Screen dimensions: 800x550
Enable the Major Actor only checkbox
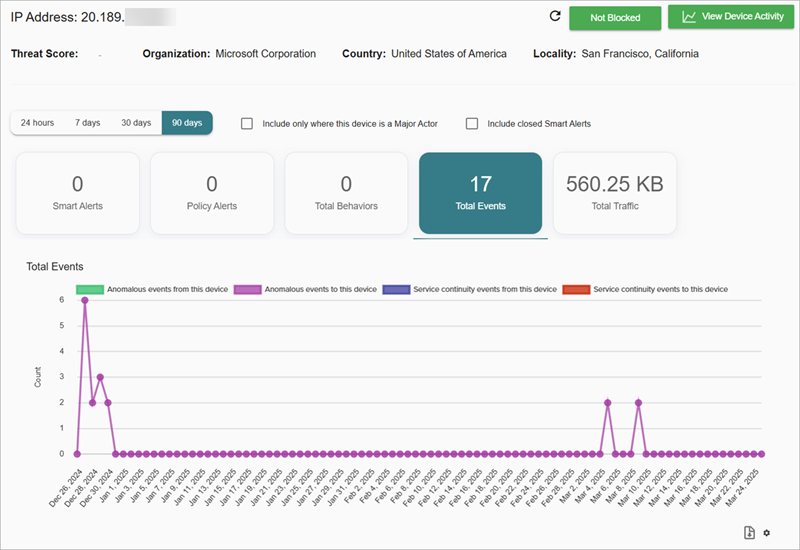click(247, 124)
